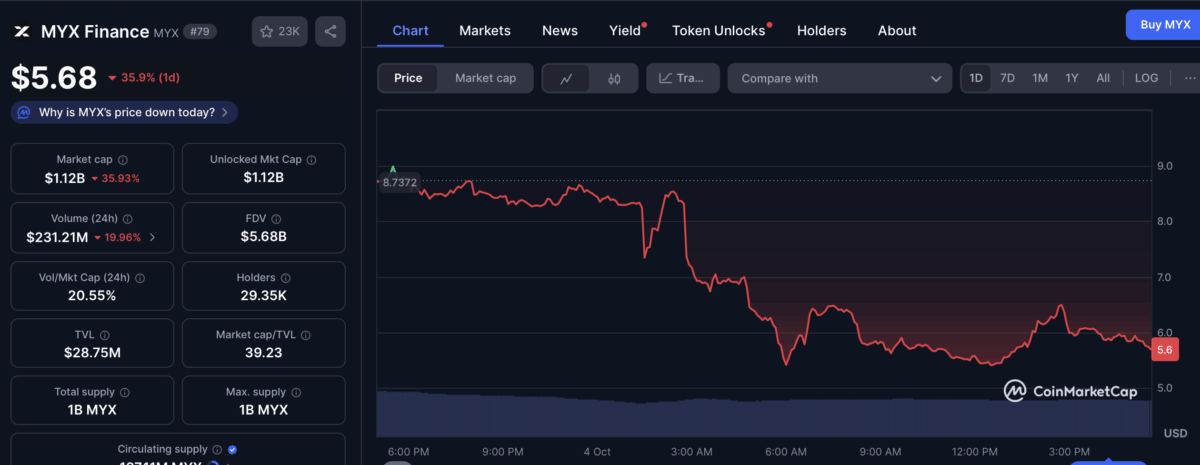Viewport: 1200px width, 465px height.
Task: Click the 8.7372 opening price label
Action: click(x=399, y=182)
